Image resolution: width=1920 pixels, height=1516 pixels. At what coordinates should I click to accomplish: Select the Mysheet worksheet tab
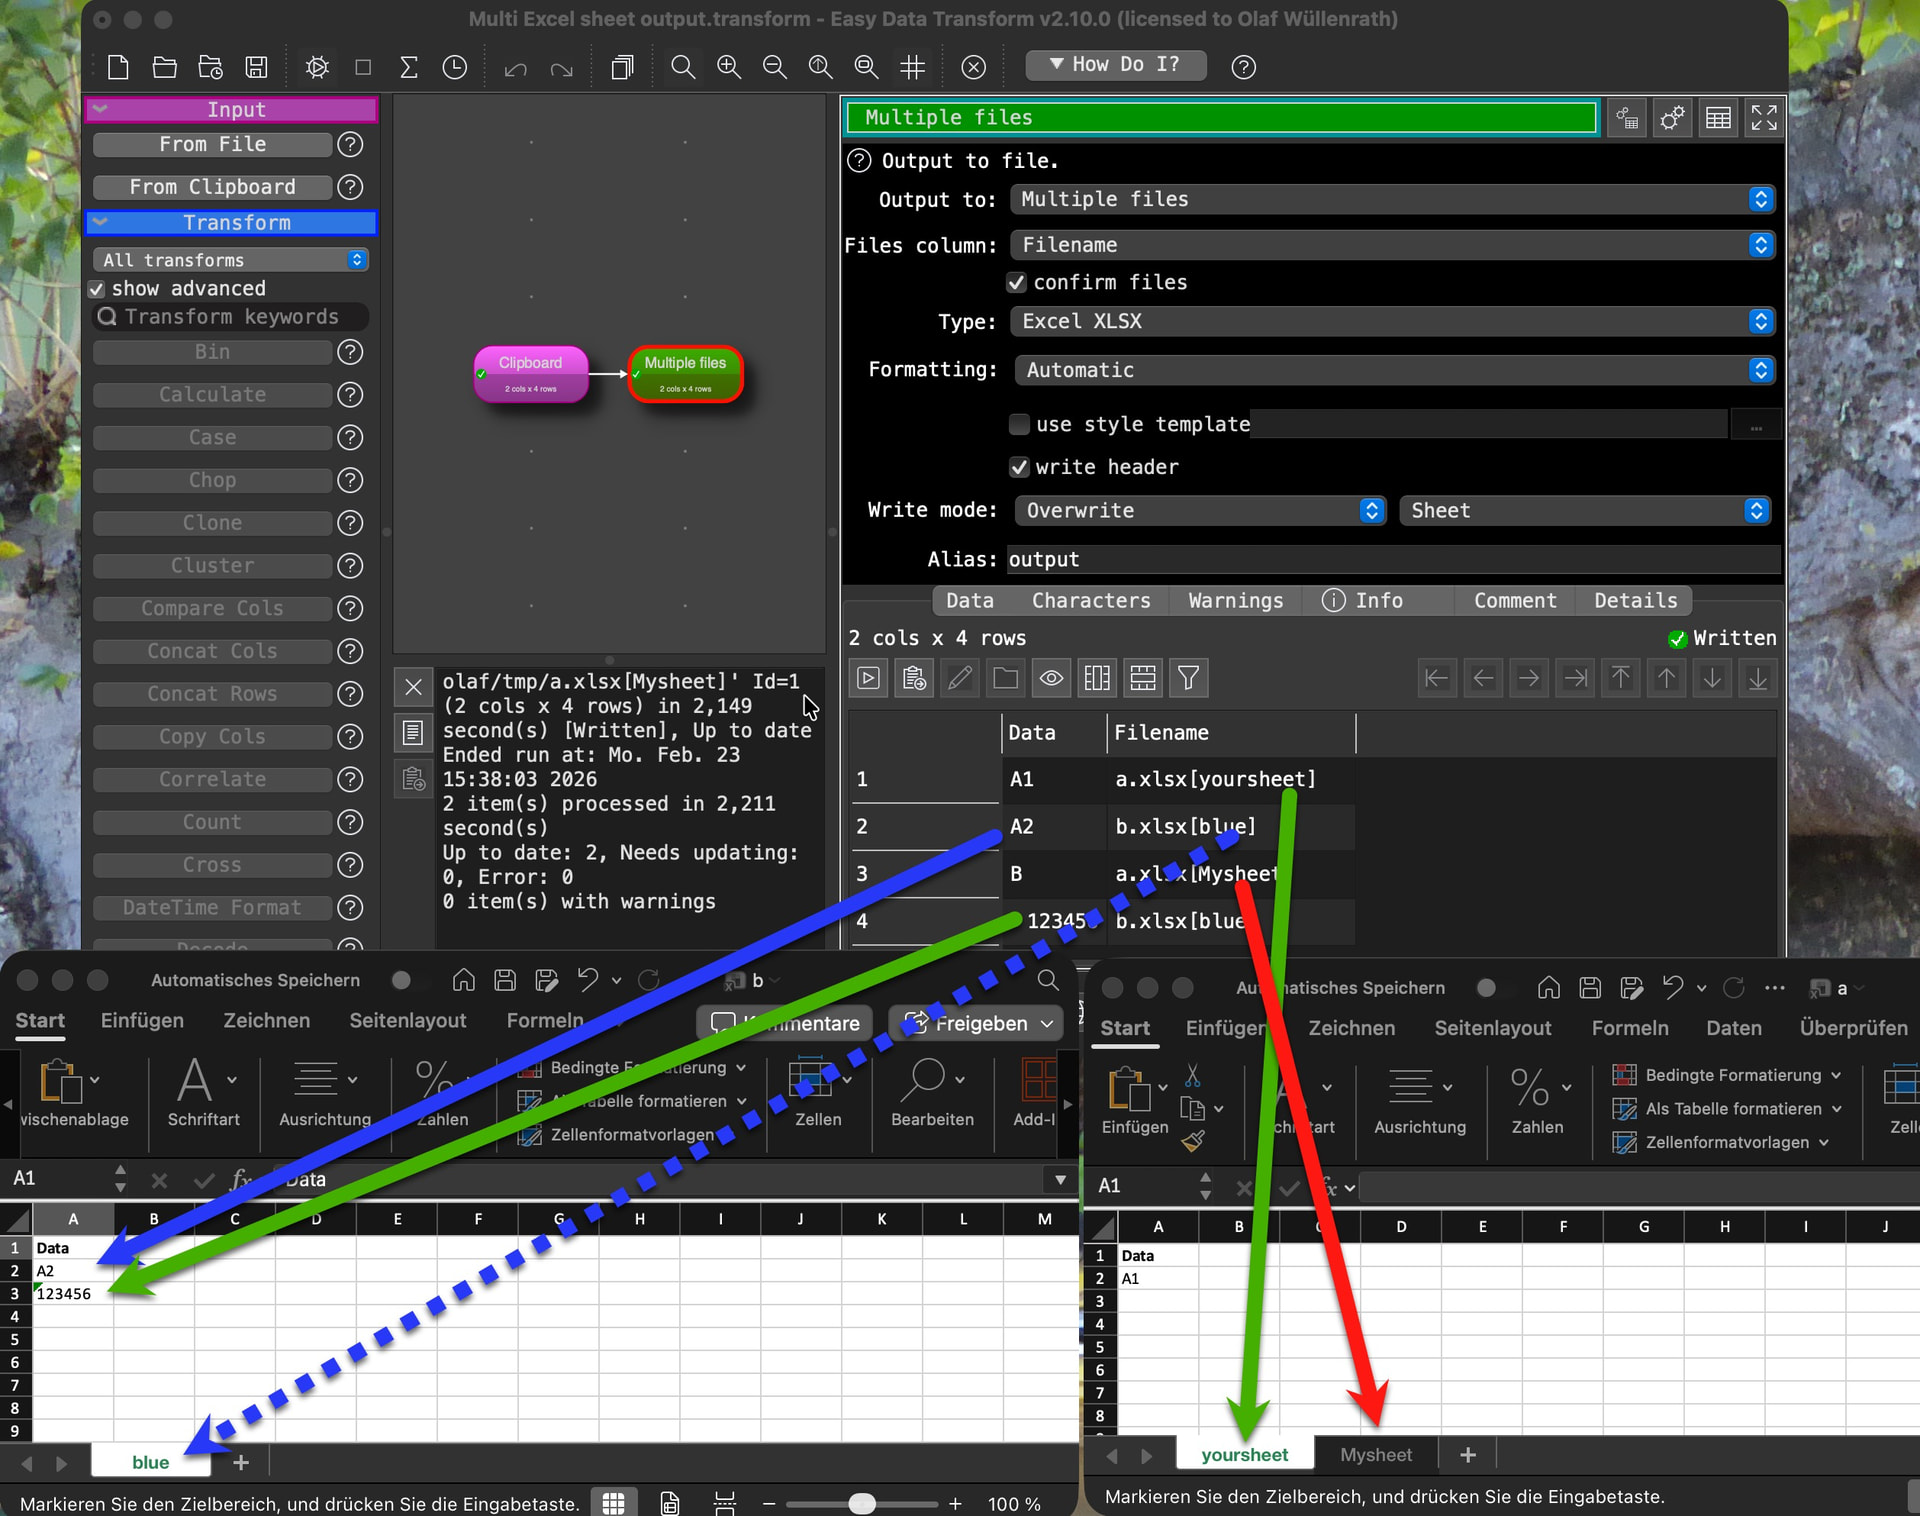[1376, 1454]
